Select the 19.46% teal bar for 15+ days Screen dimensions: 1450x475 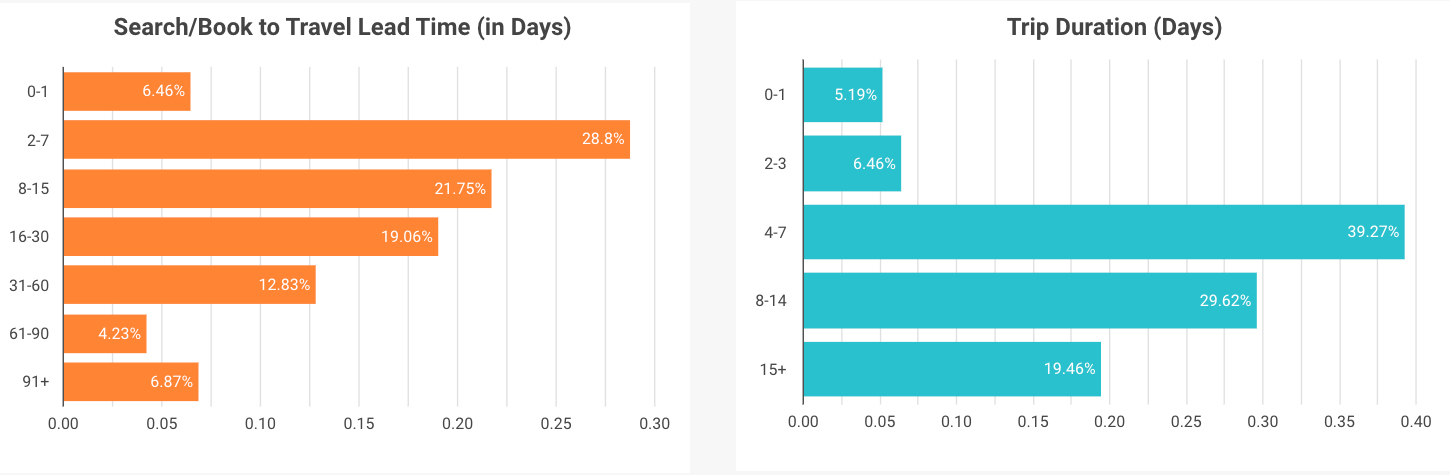pos(951,369)
